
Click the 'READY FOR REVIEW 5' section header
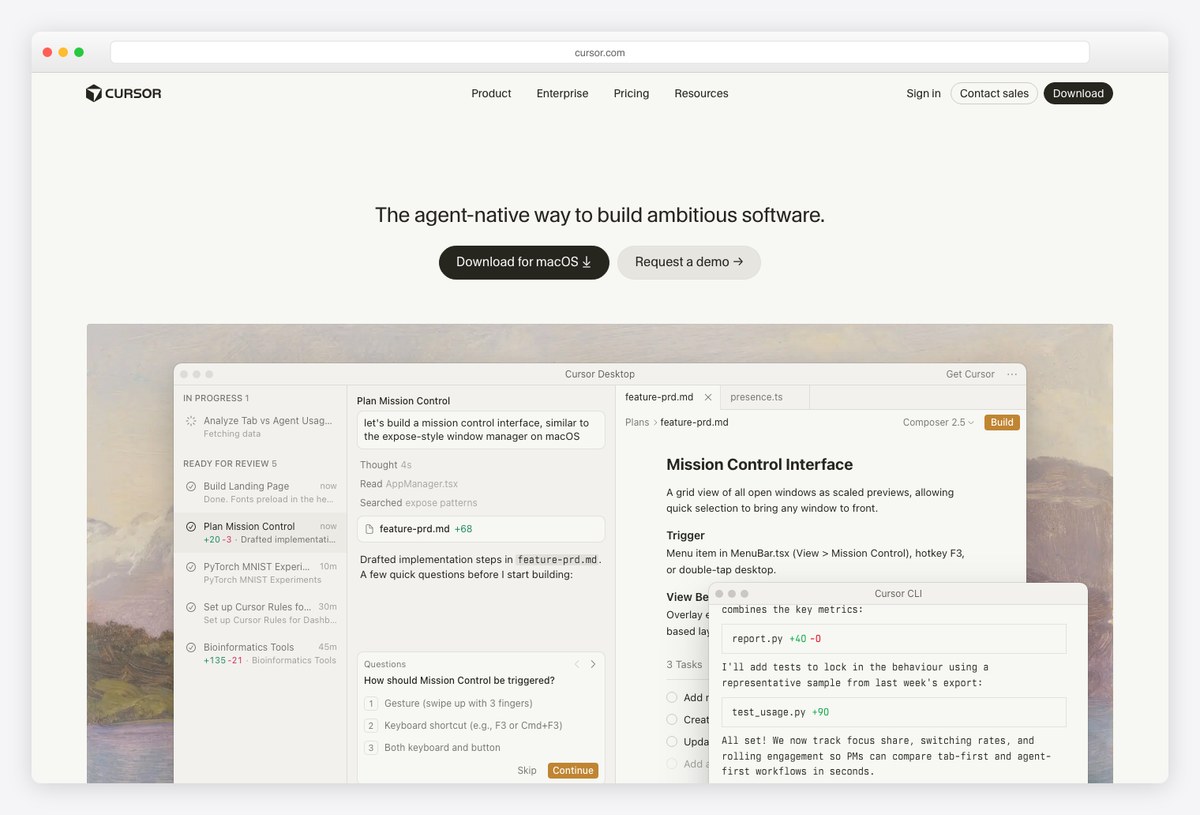[x=230, y=464]
